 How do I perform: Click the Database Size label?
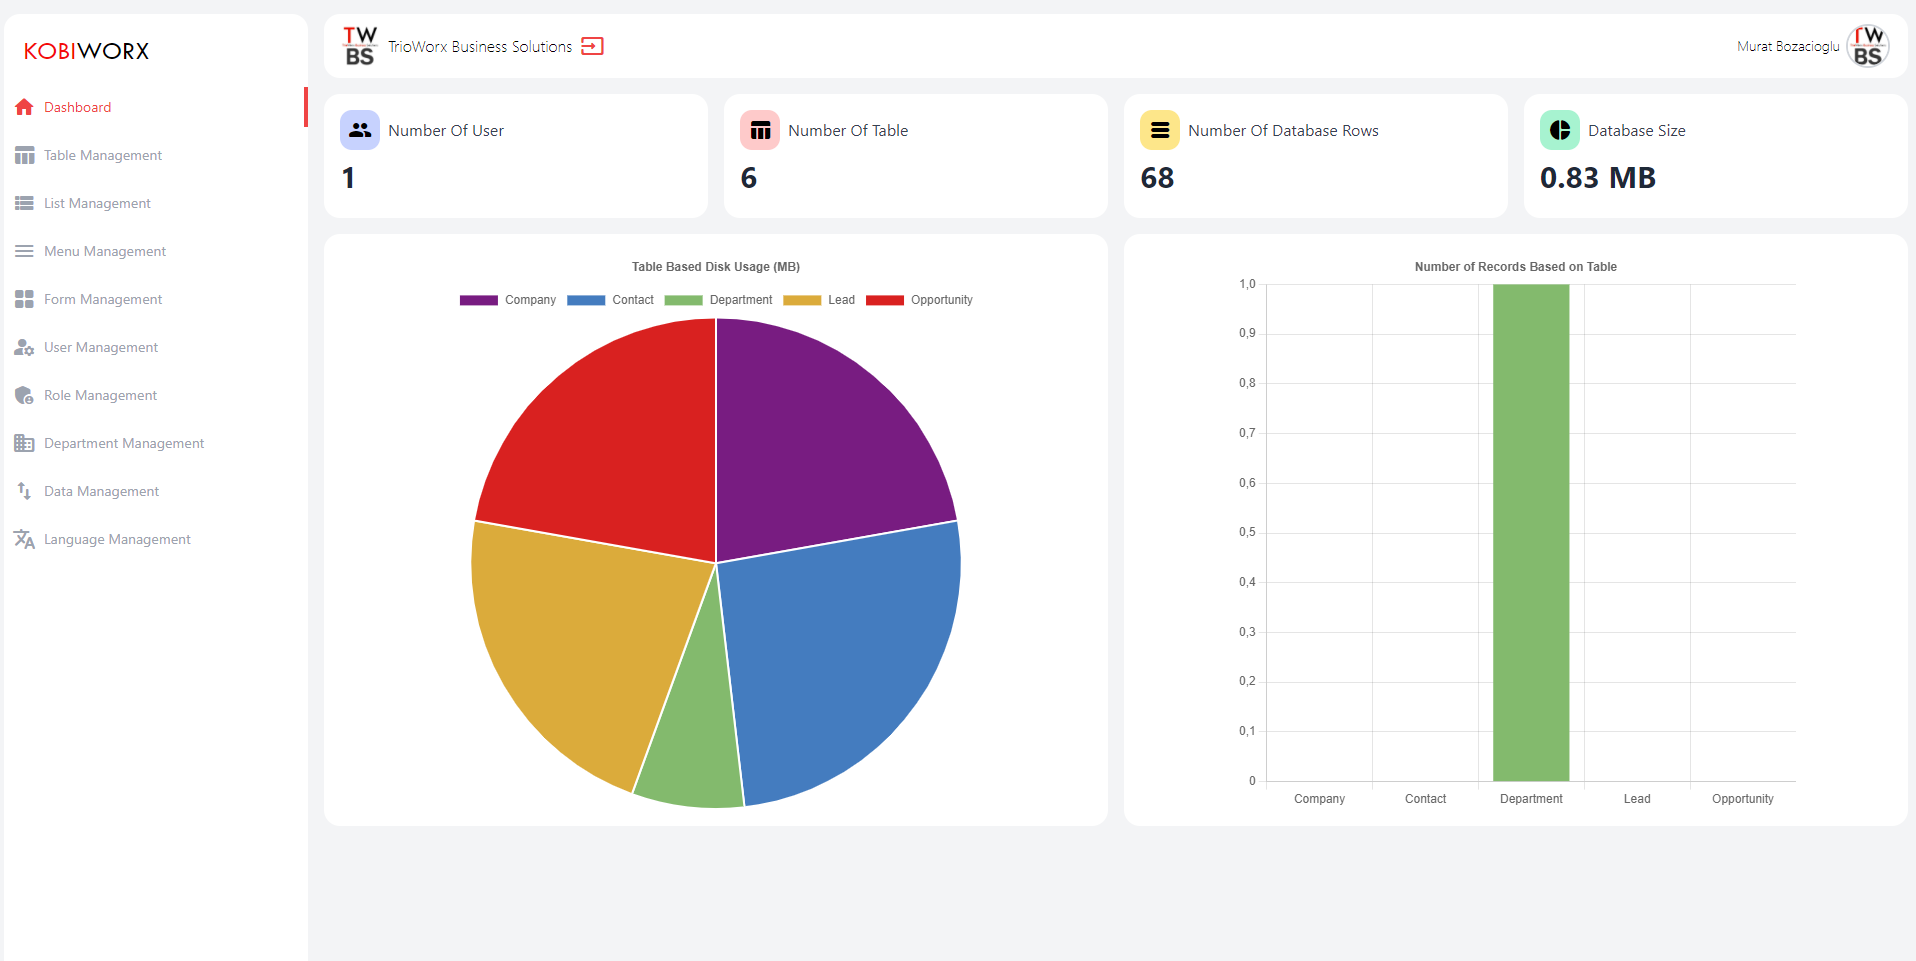coord(1637,131)
